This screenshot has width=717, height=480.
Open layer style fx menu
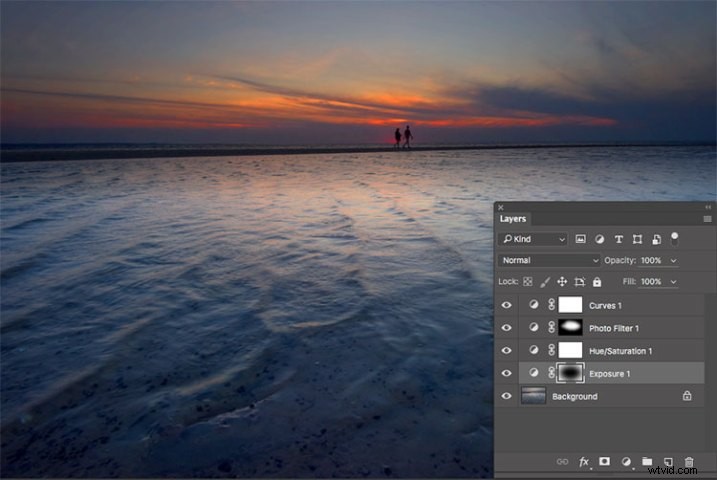point(584,462)
